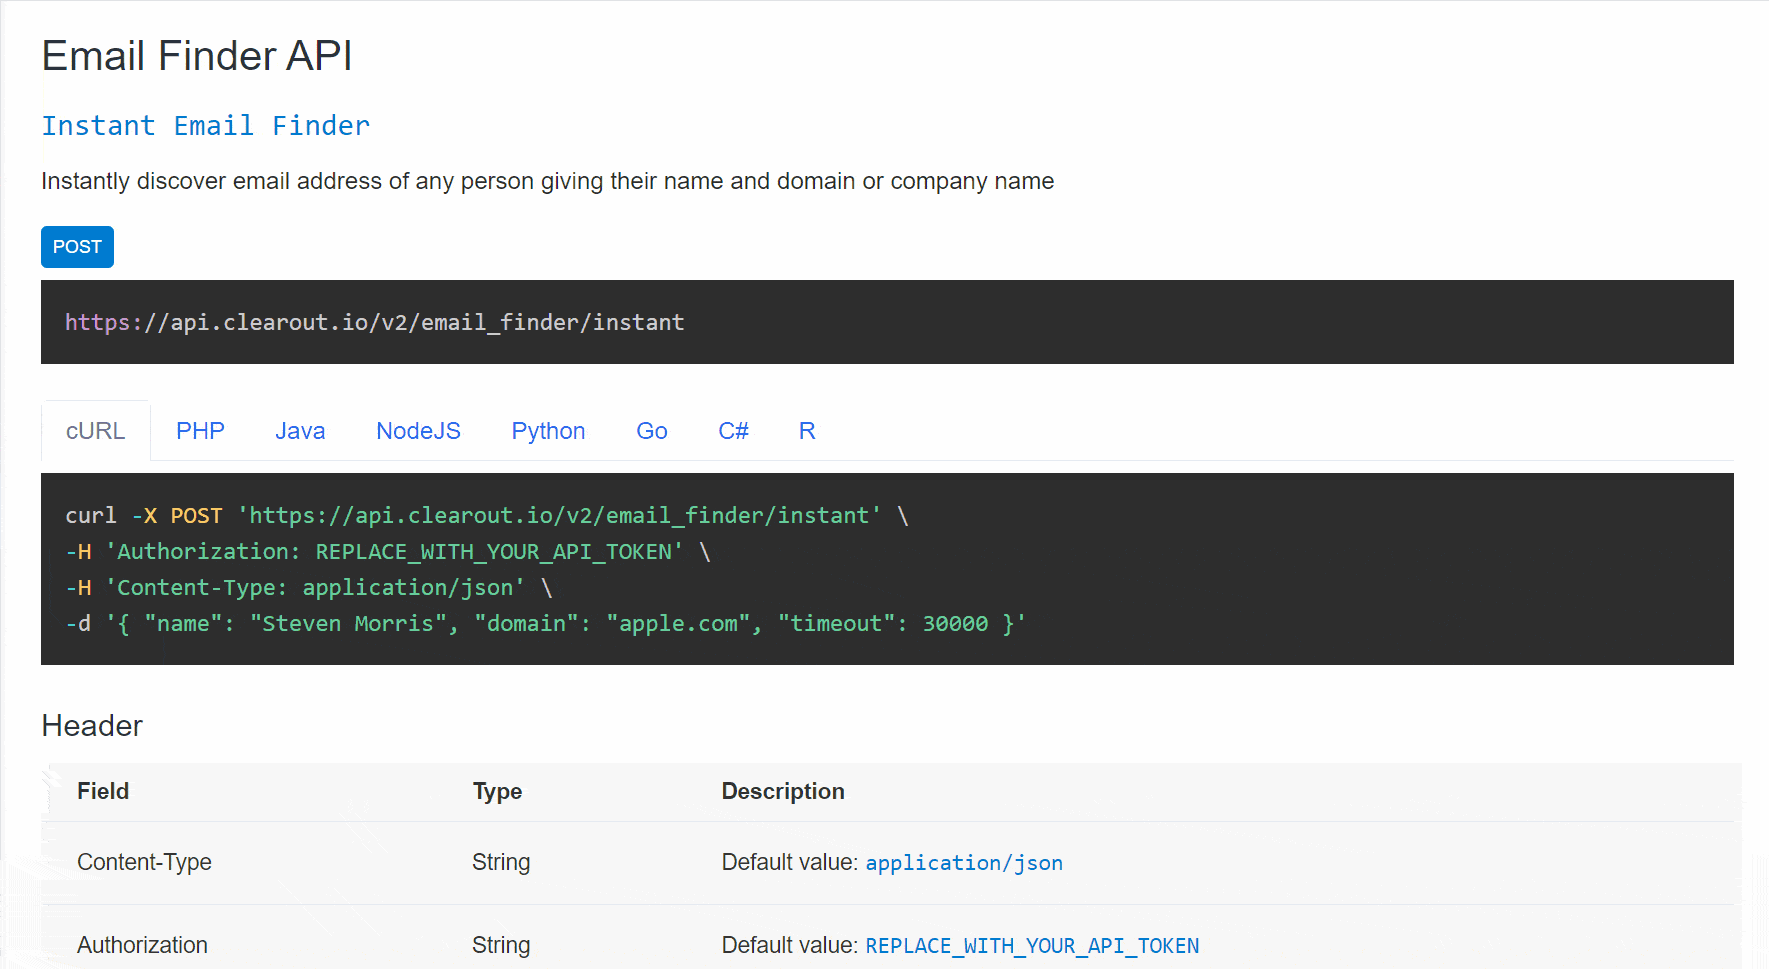Click the application/json default value link

(x=963, y=862)
